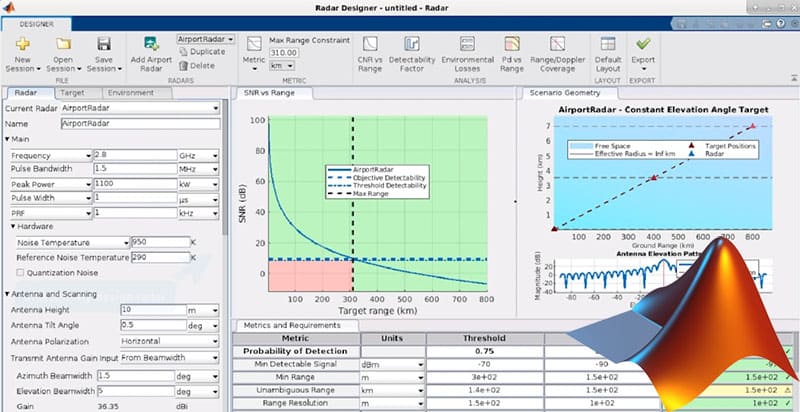
Task: Enable the Quantization Noise checkbox
Action: [x=20, y=273]
